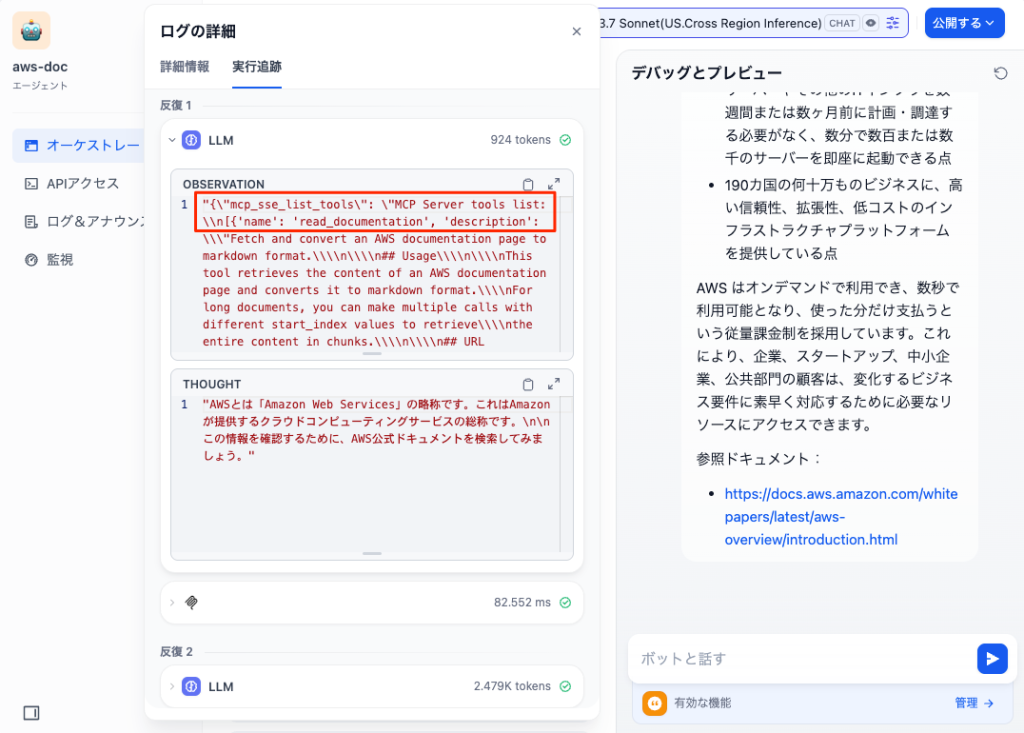Open the 管理 features management link

pos(974,703)
